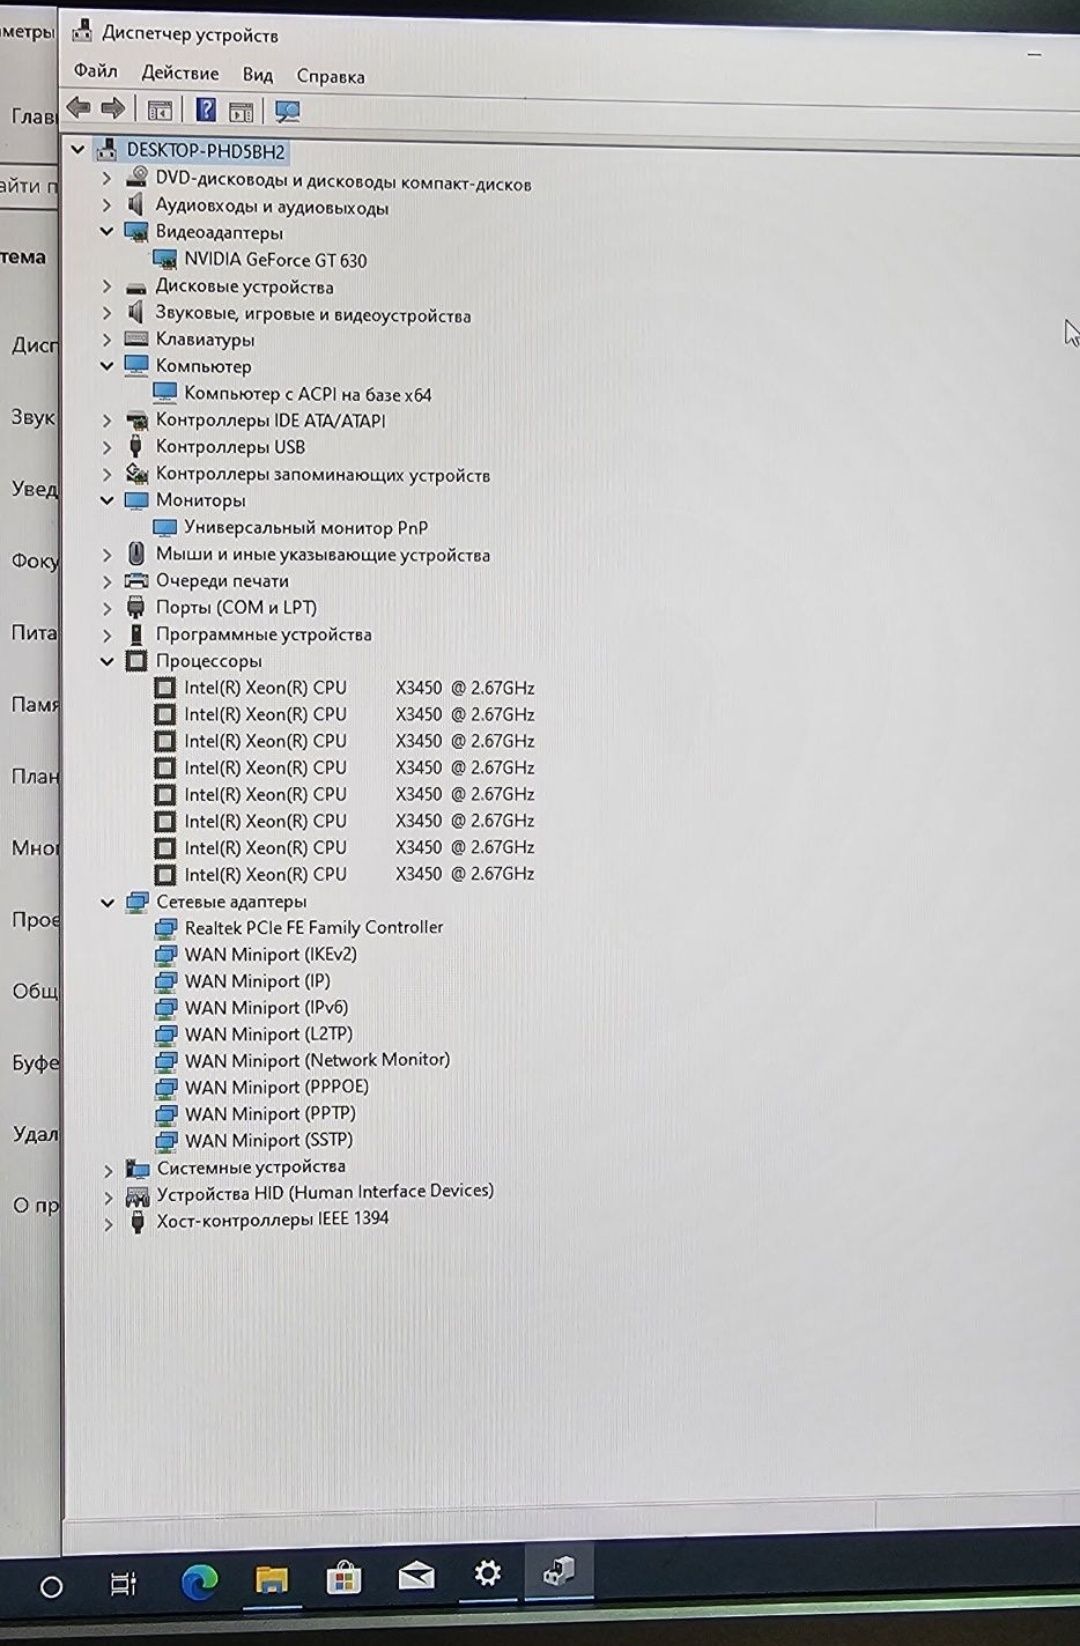Expand Дисковые устройства node
Screen dimensions: 1080x1646
(x=107, y=286)
